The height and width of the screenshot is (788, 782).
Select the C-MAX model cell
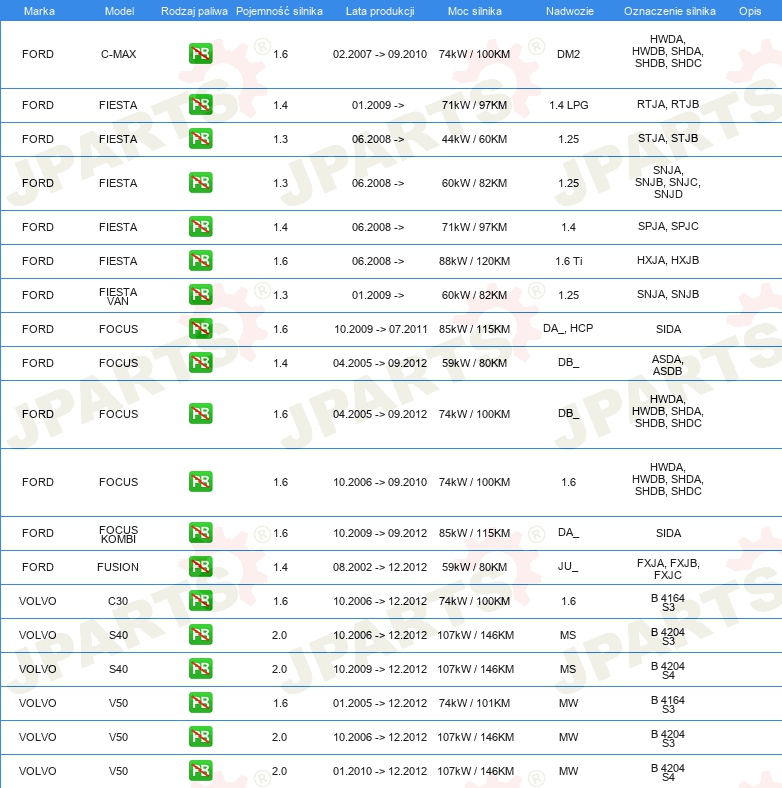tap(119, 54)
